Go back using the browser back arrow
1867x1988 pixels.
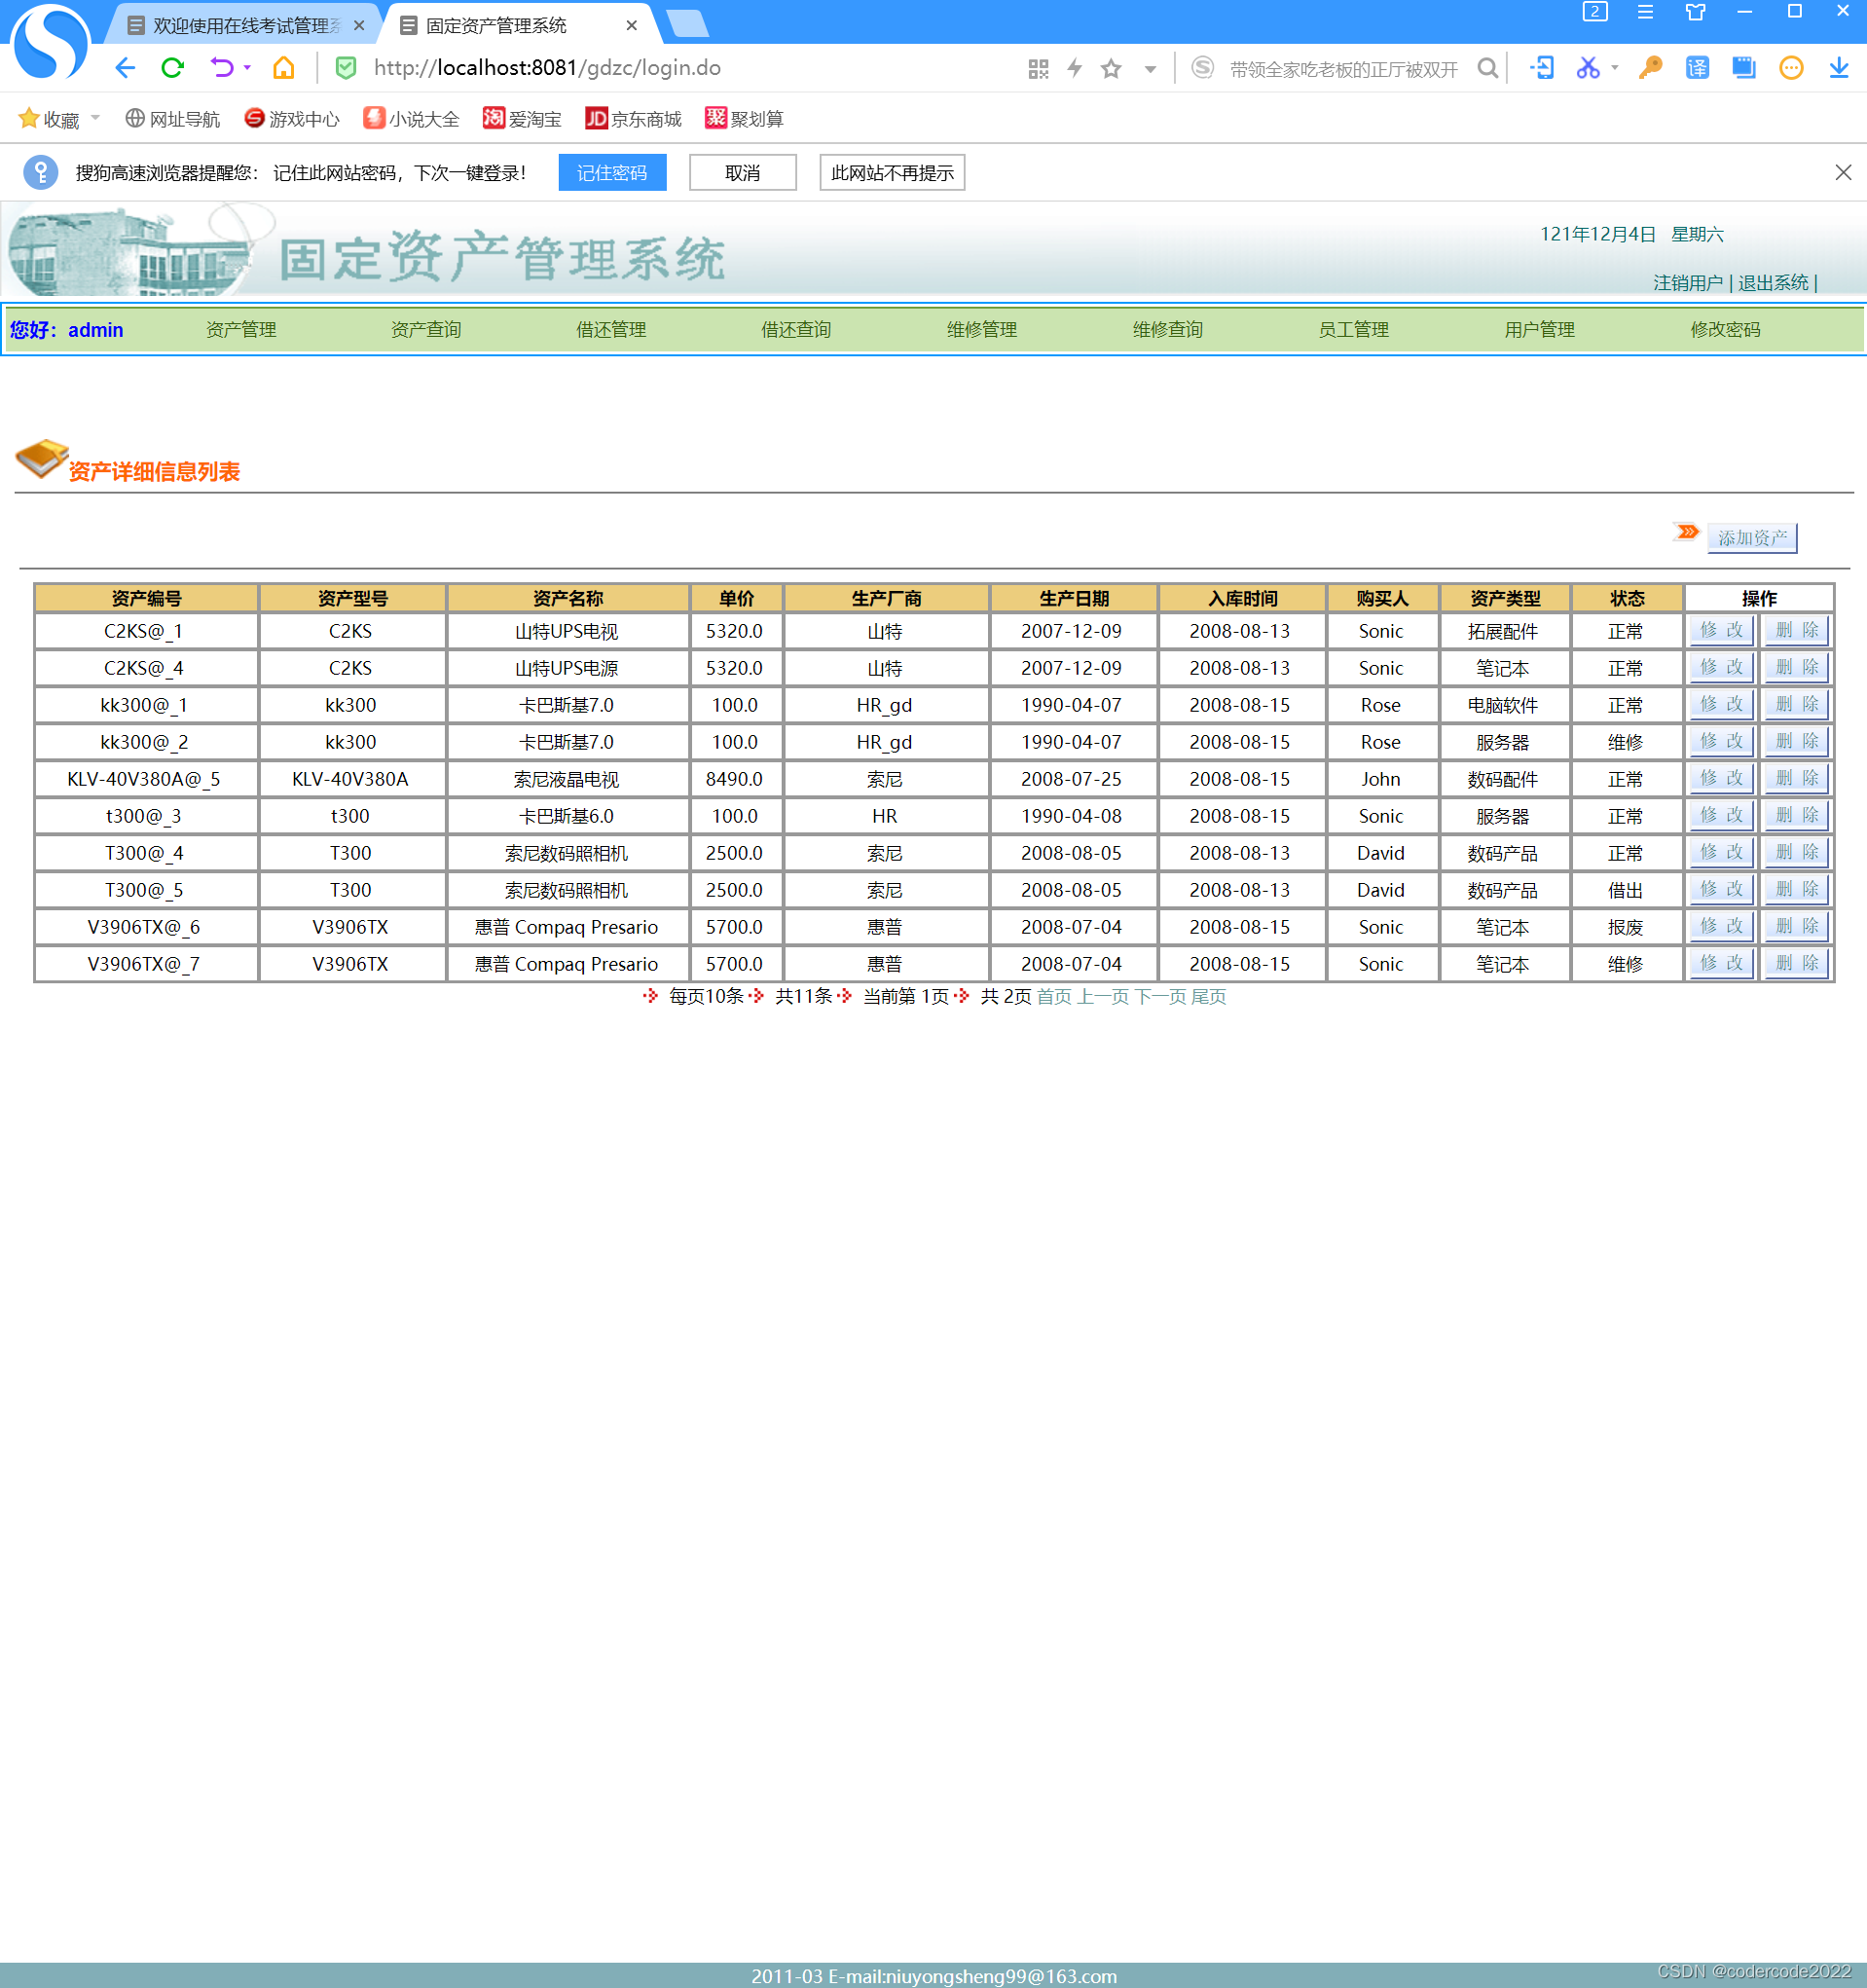[125, 68]
